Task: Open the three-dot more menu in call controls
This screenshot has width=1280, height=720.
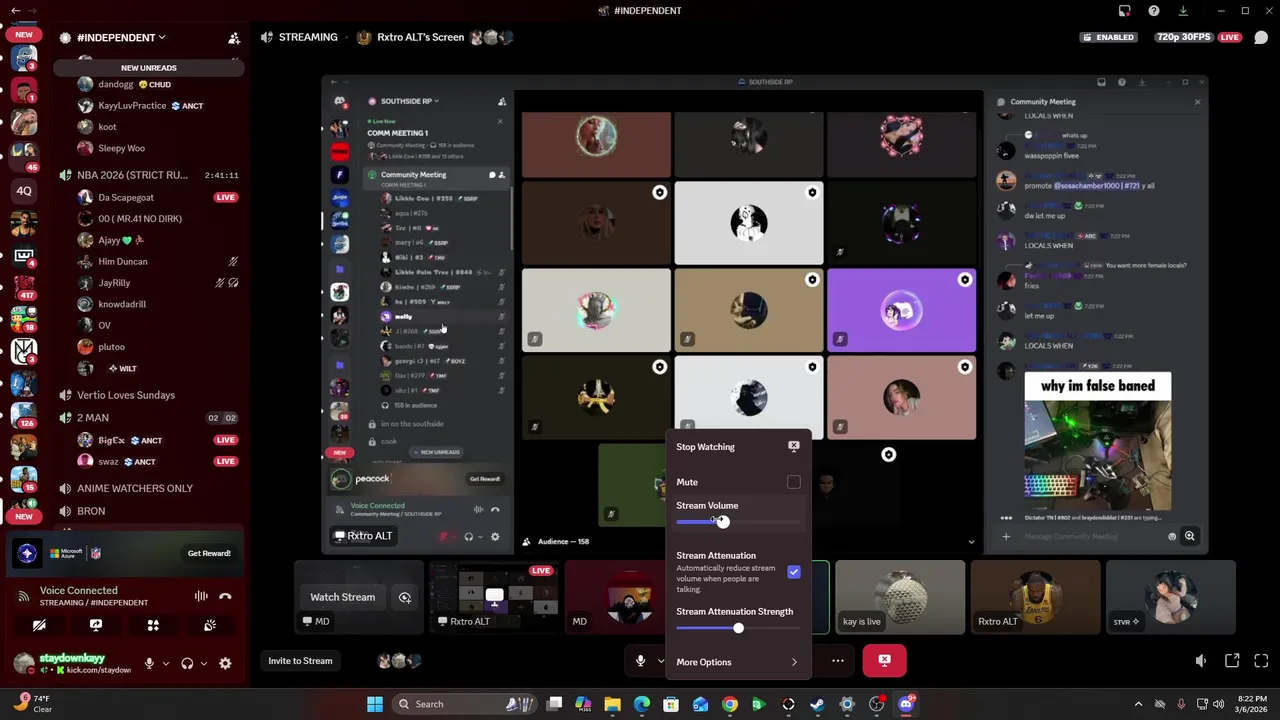Action: coord(838,660)
